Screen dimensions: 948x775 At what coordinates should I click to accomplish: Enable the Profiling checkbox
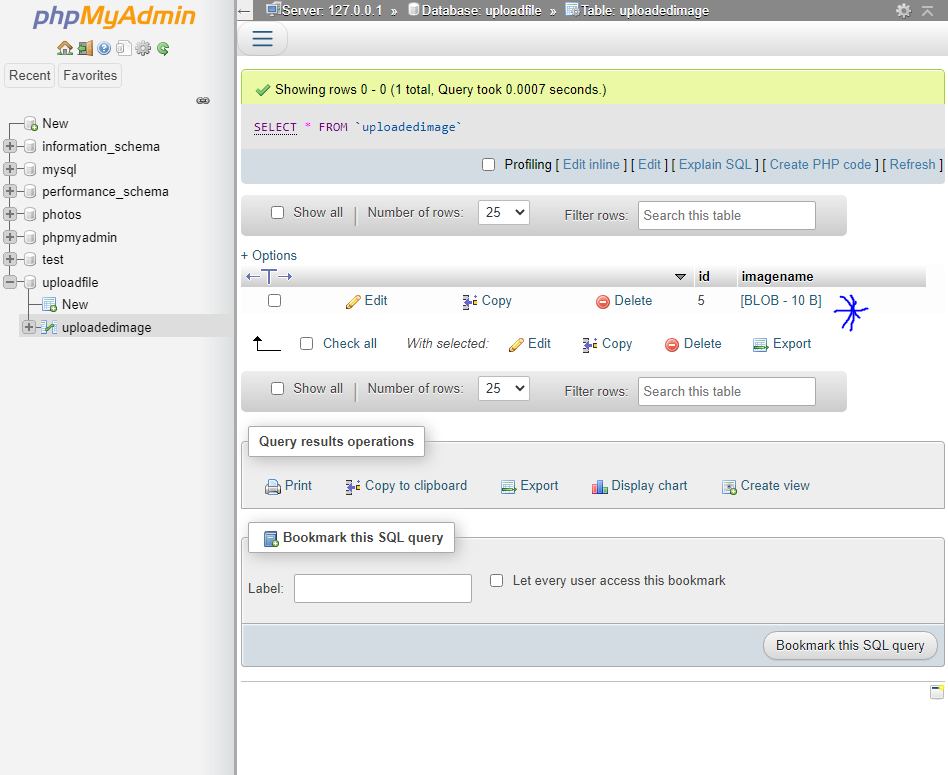coord(488,164)
